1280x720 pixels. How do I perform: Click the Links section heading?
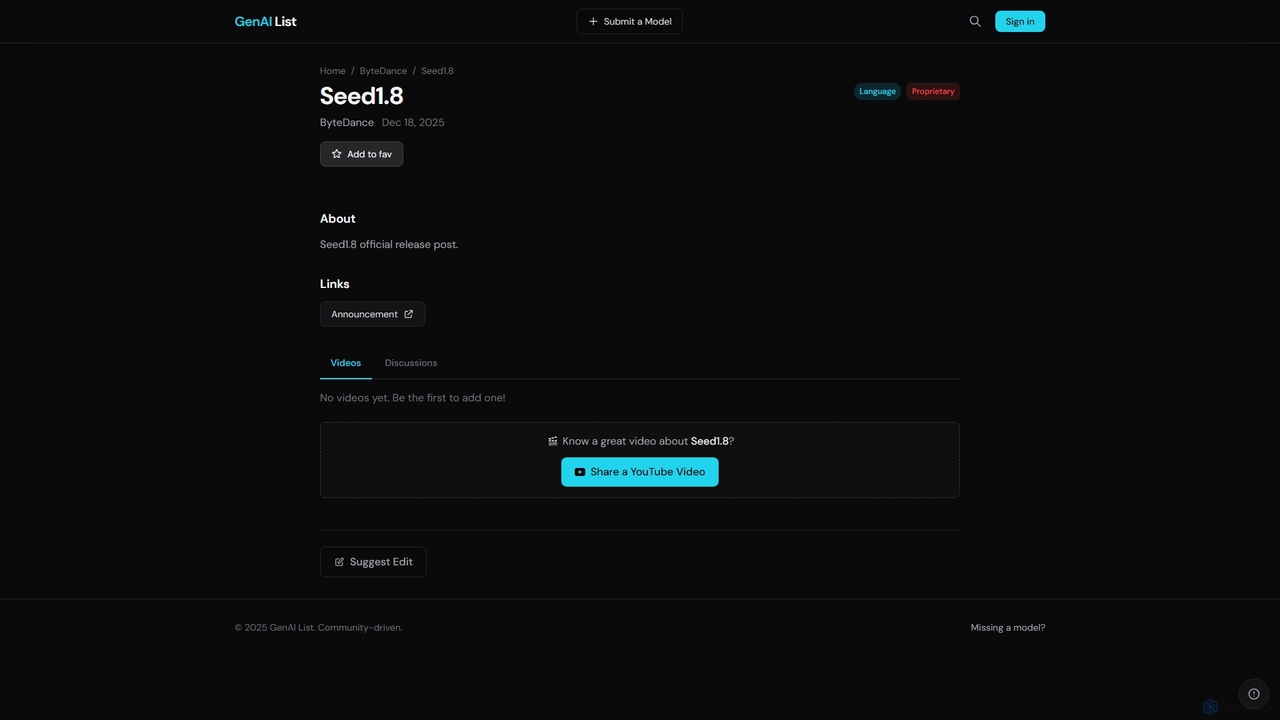[335, 284]
